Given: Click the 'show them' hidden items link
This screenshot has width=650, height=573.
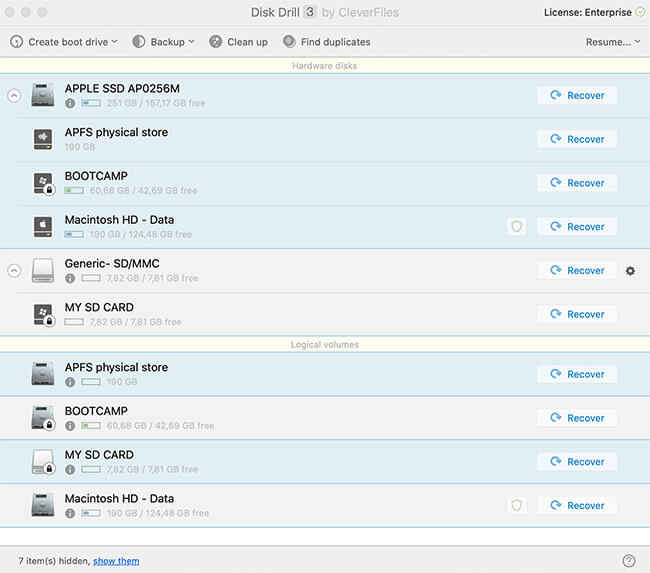Looking at the screenshot, I should (116, 561).
